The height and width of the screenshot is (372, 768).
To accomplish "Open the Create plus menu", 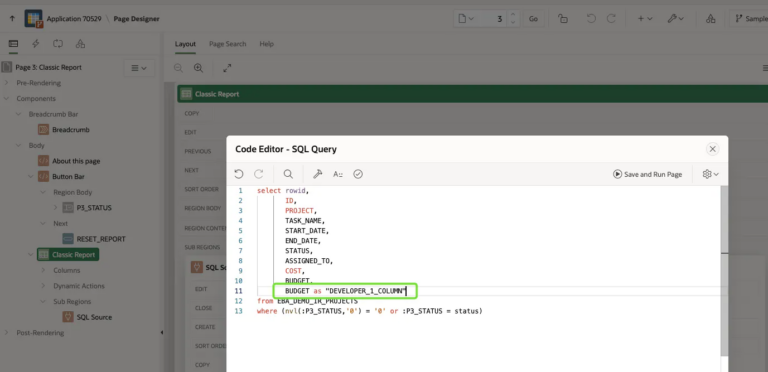I will coord(645,19).
